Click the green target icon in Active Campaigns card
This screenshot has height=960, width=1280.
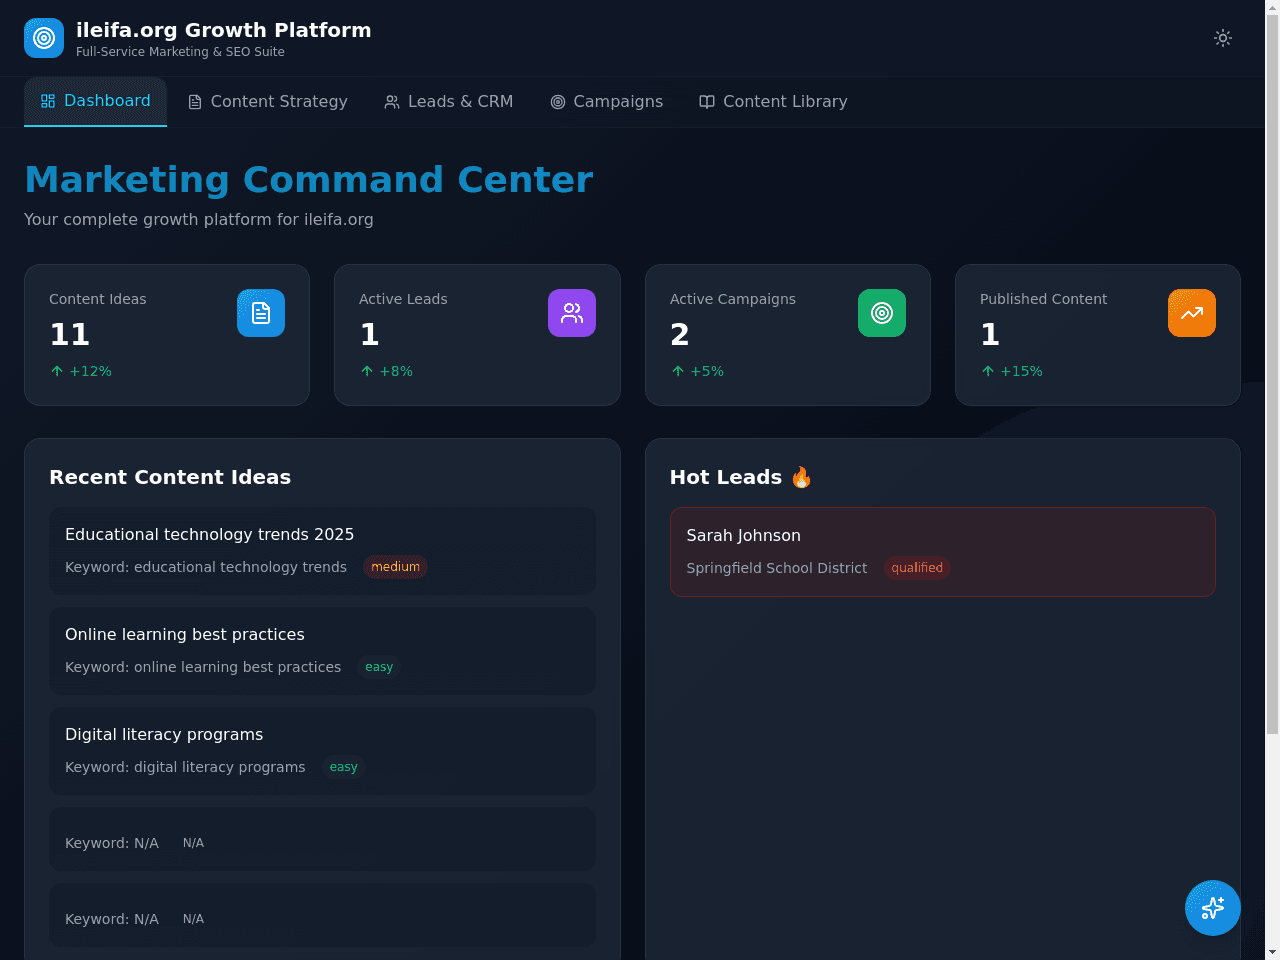pyautogui.click(x=882, y=313)
